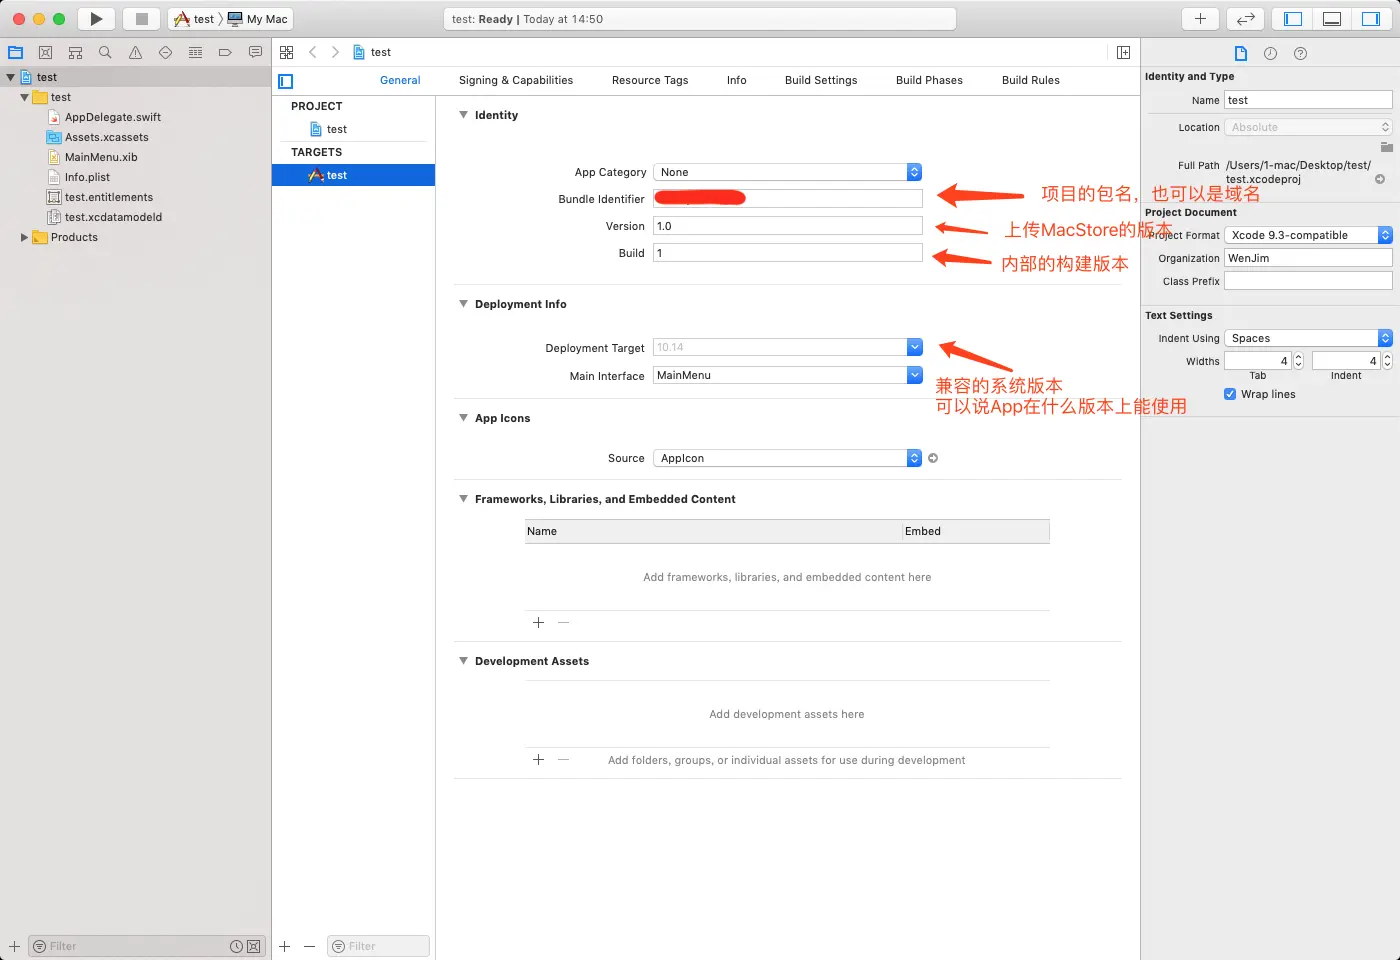Viewport: 1400px width, 960px height.
Task: Show the History inspector
Action: (1270, 54)
